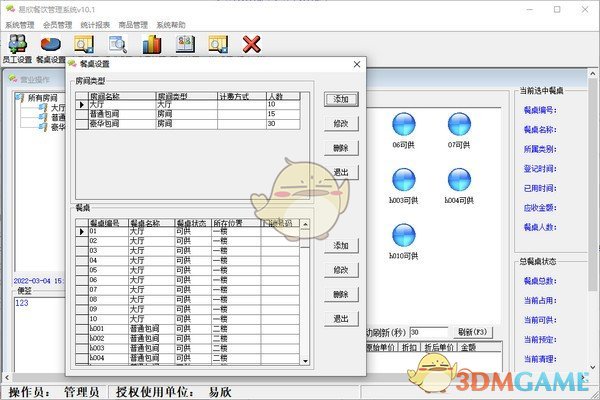
Task: Click the 房间名称 column header
Action: [122, 96]
